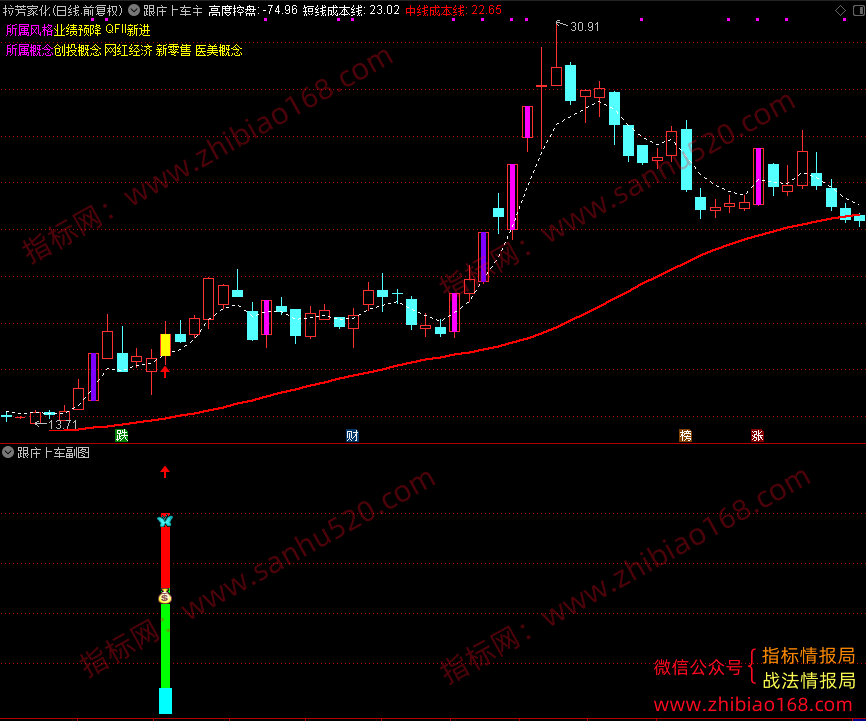Click the money bag icon in the sub-chart

(165, 597)
